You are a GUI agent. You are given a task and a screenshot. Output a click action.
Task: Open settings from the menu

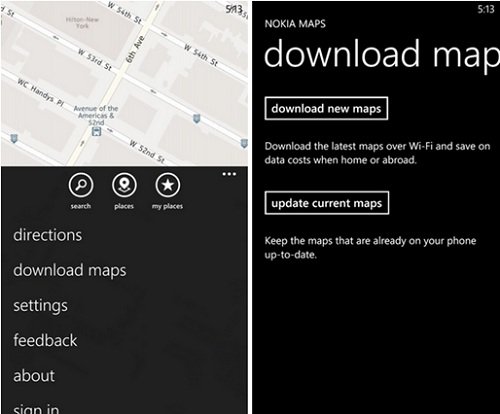point(41,306)
